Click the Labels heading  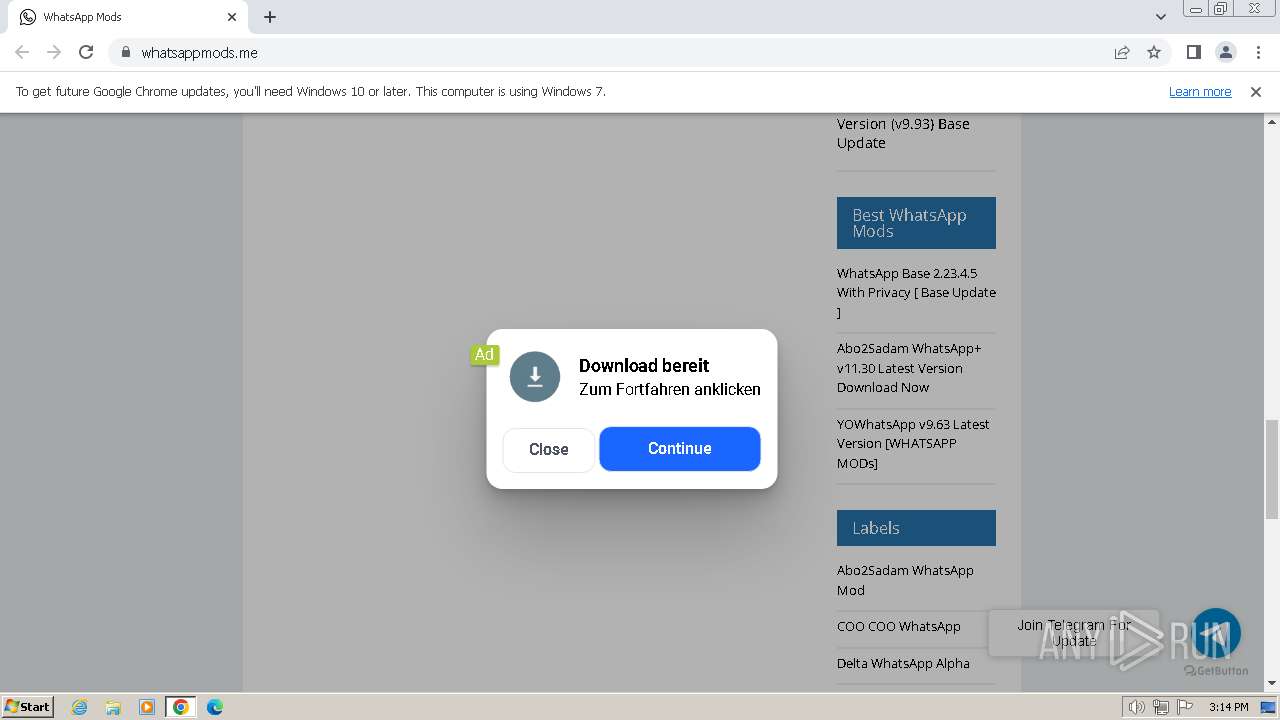[916, 528]
